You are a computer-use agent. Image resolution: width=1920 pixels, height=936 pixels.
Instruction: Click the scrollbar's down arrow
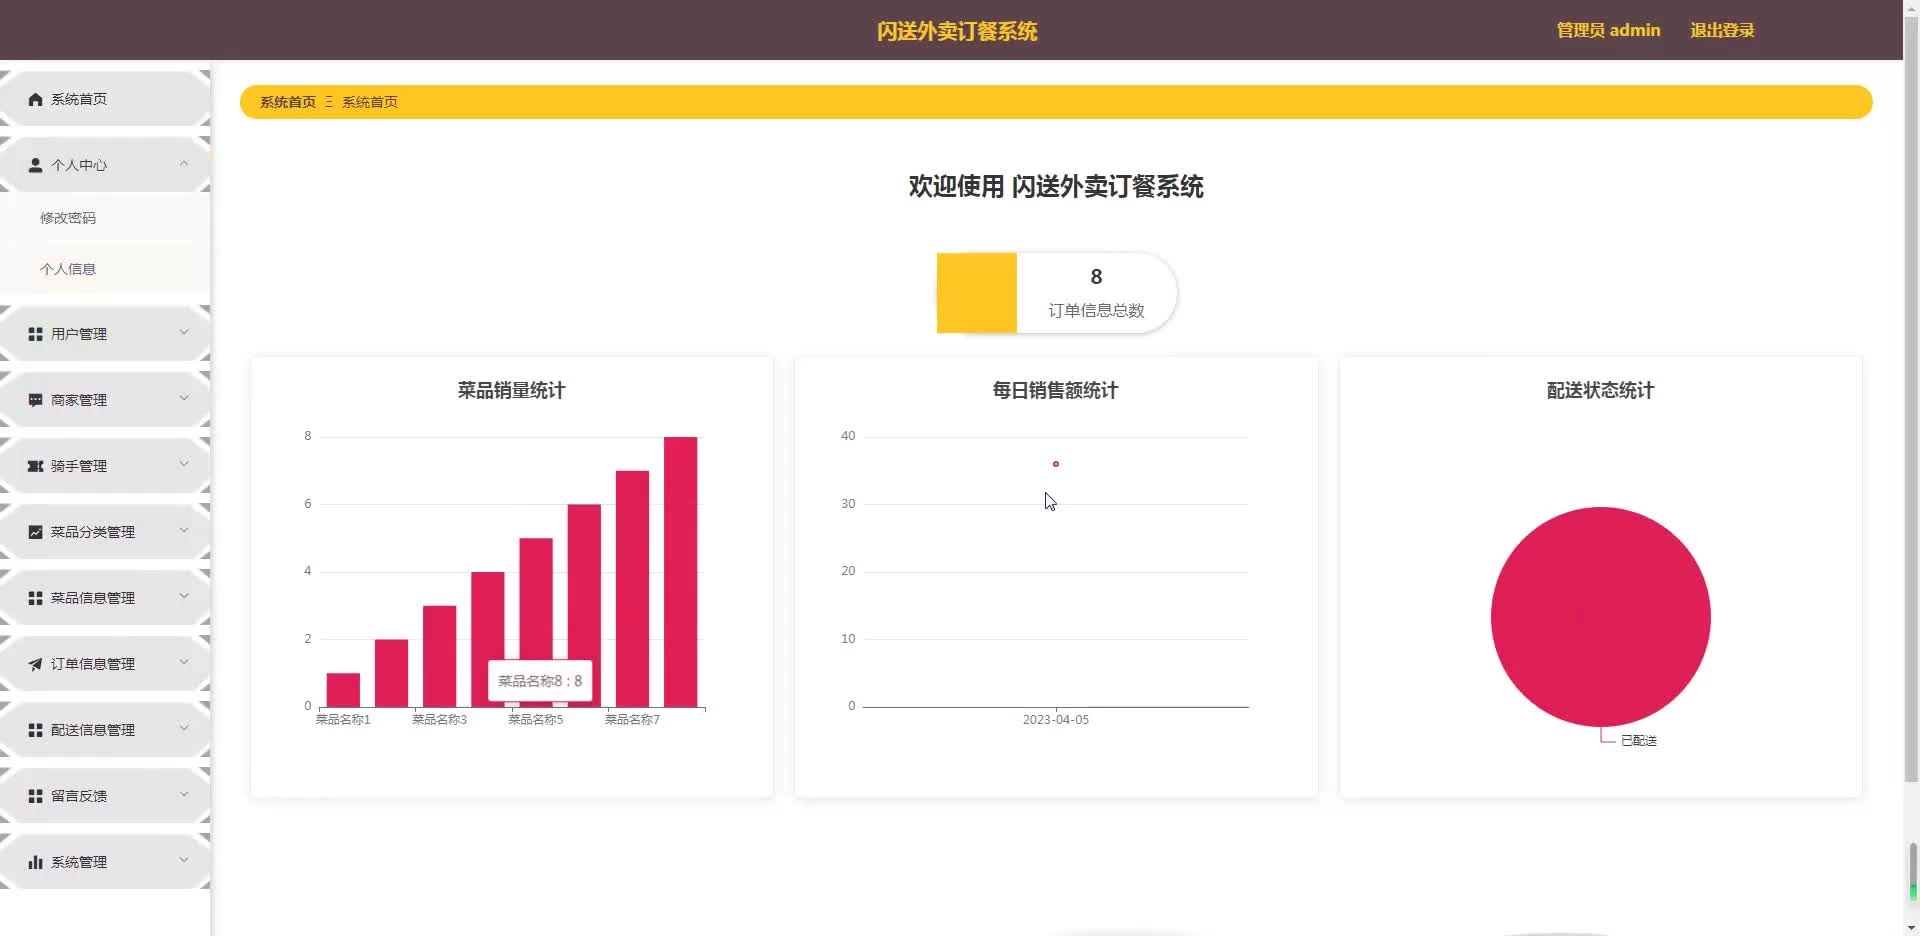pos(1912,928)
